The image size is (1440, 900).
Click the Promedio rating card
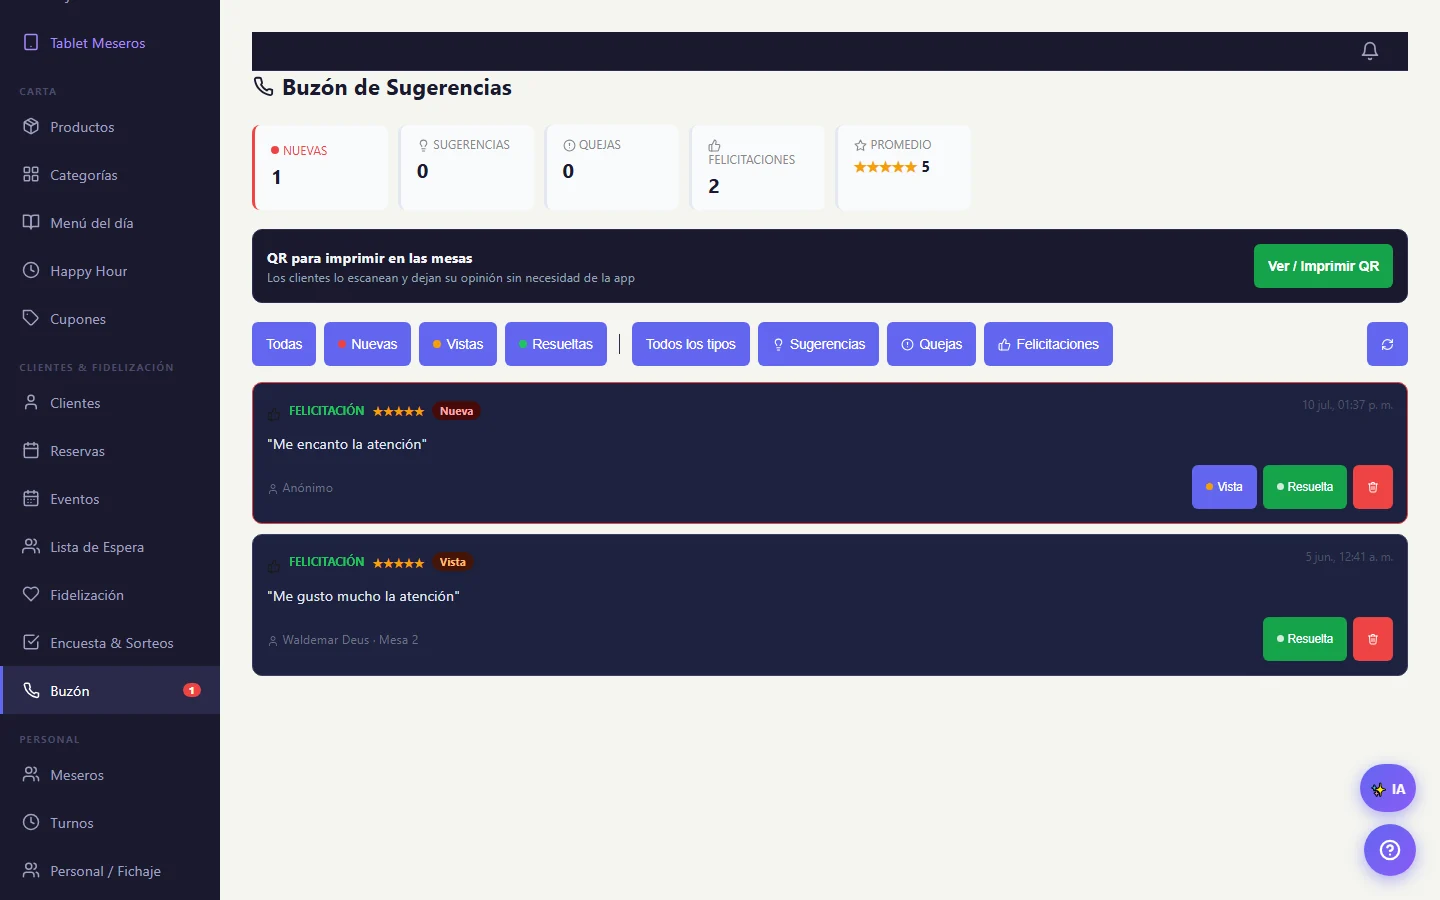(x=903, y=167)
